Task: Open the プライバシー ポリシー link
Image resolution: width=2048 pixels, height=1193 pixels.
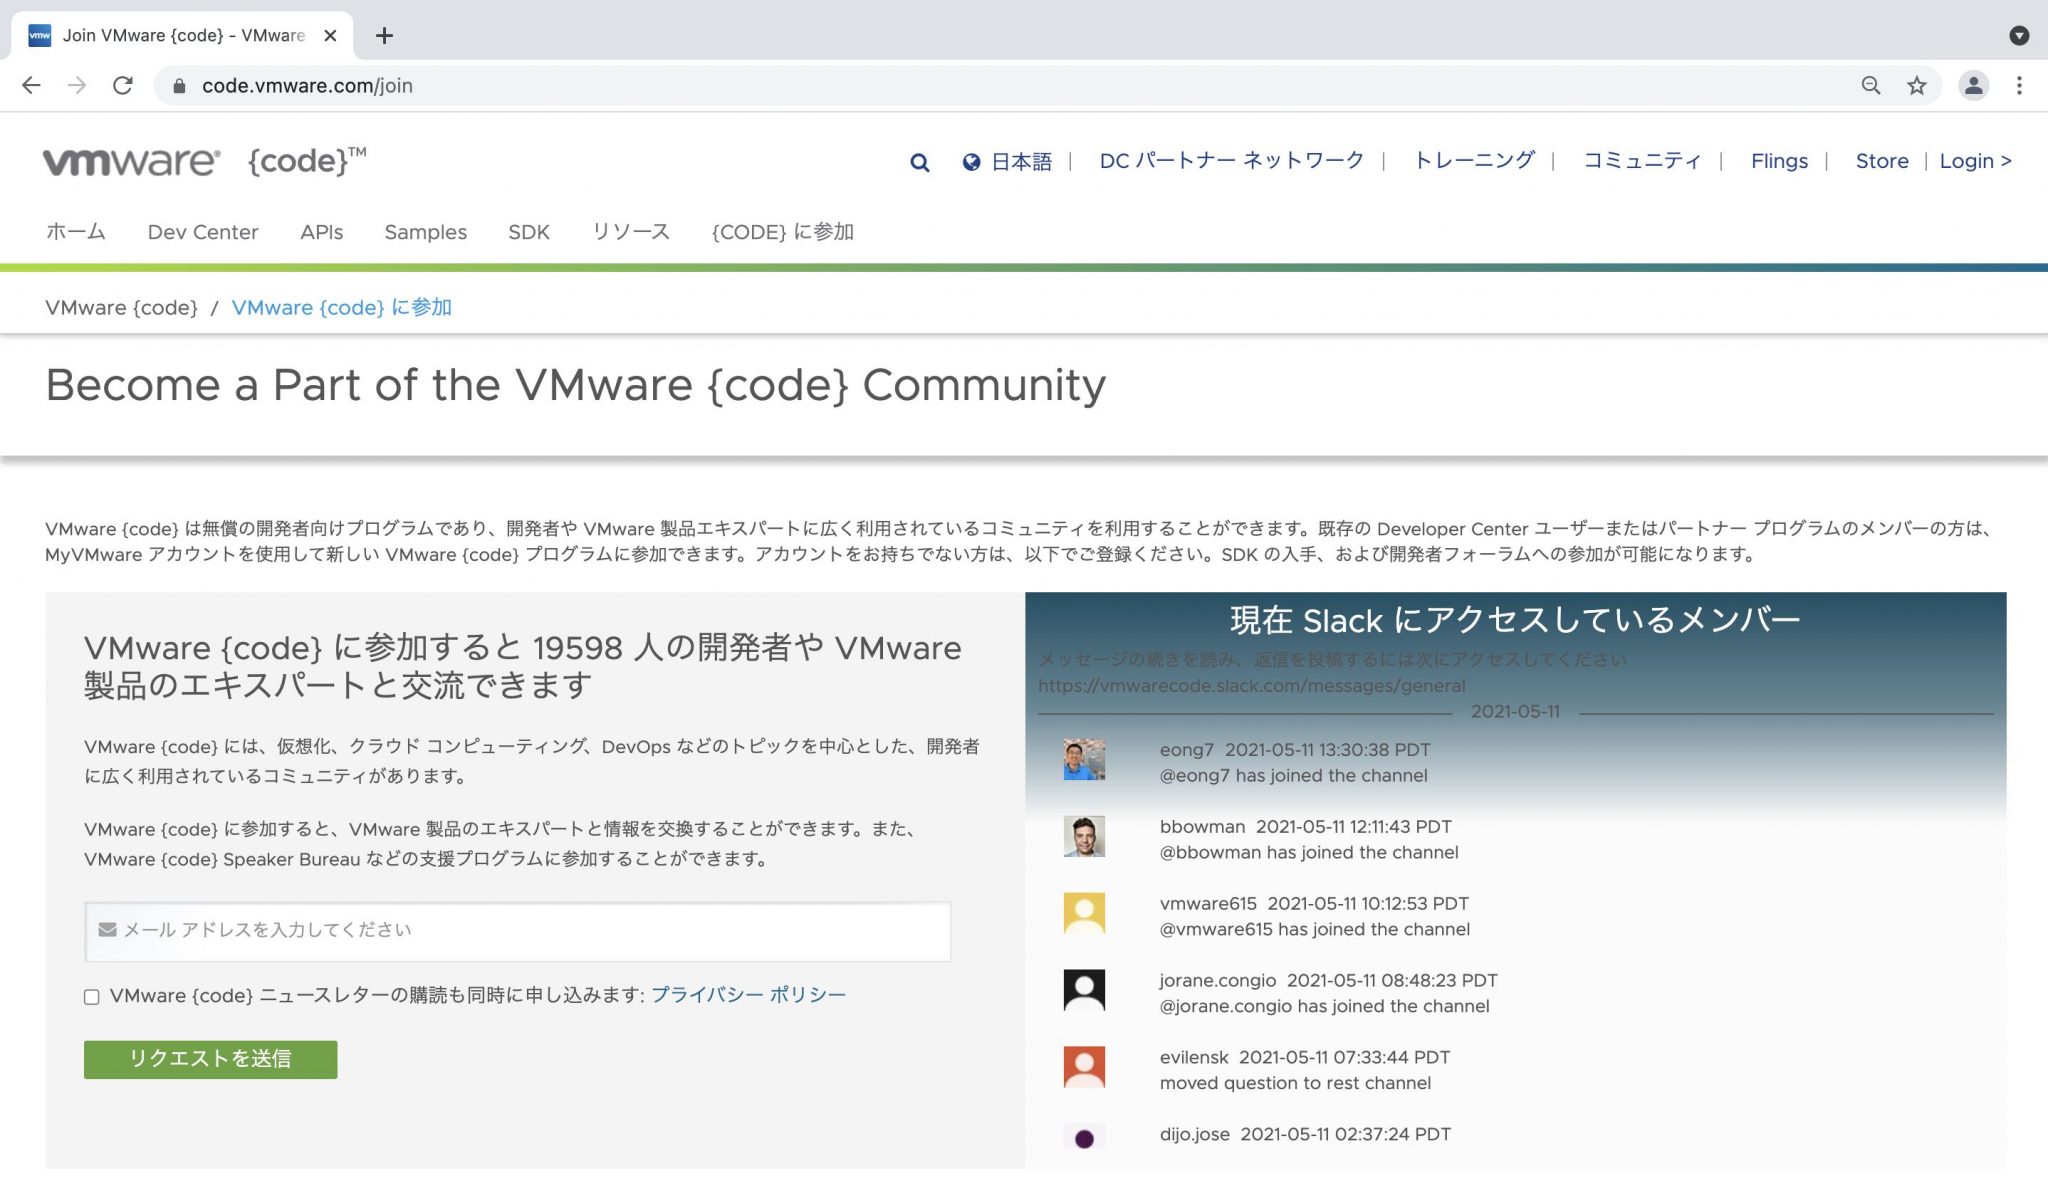Action: point(748,995)
